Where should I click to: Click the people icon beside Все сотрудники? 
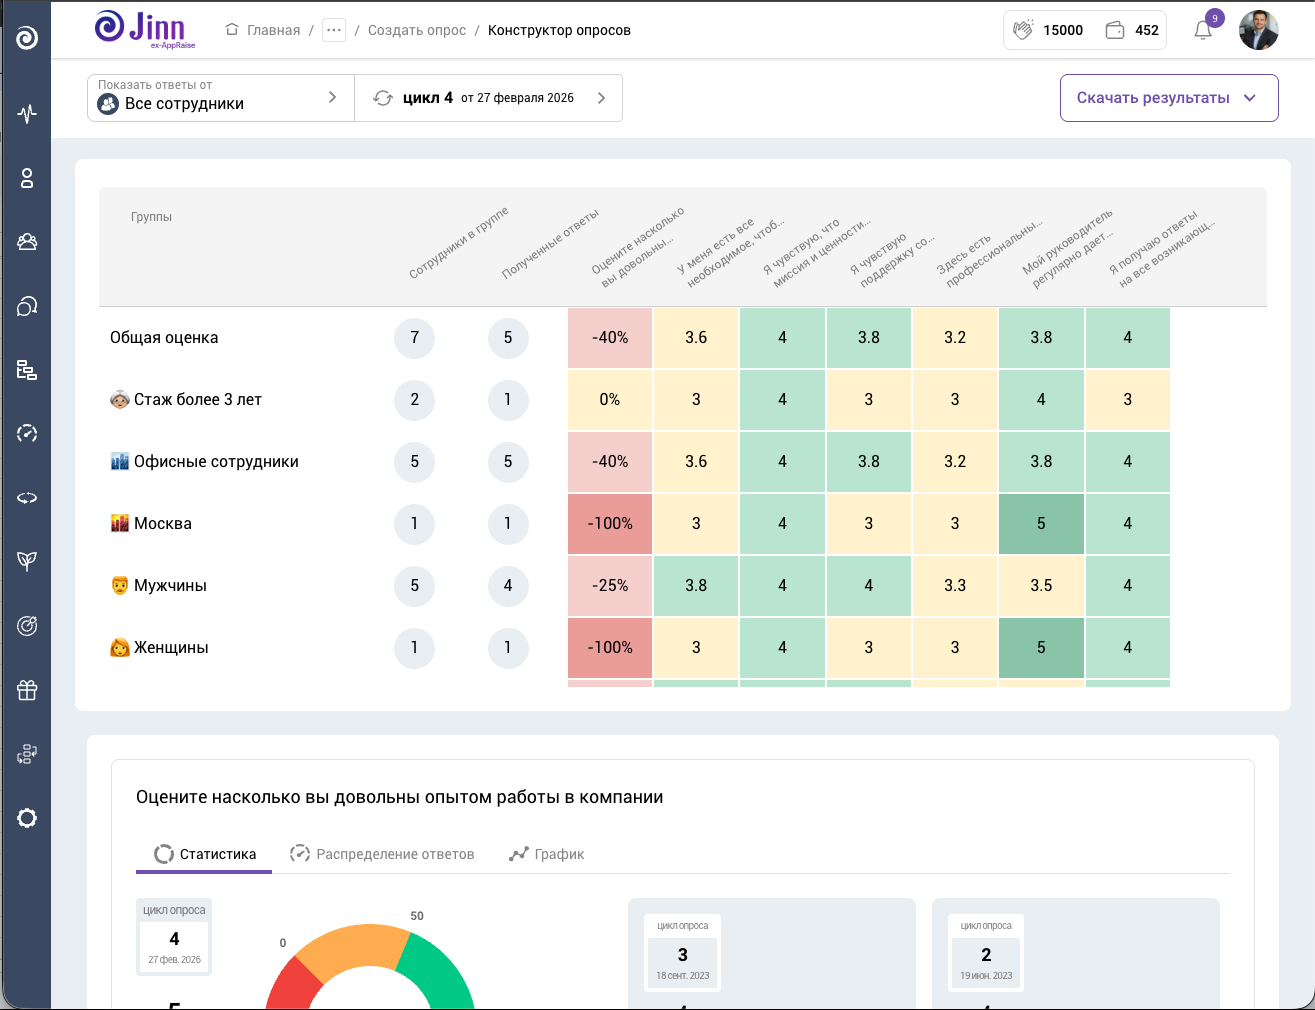pos(108,104)
